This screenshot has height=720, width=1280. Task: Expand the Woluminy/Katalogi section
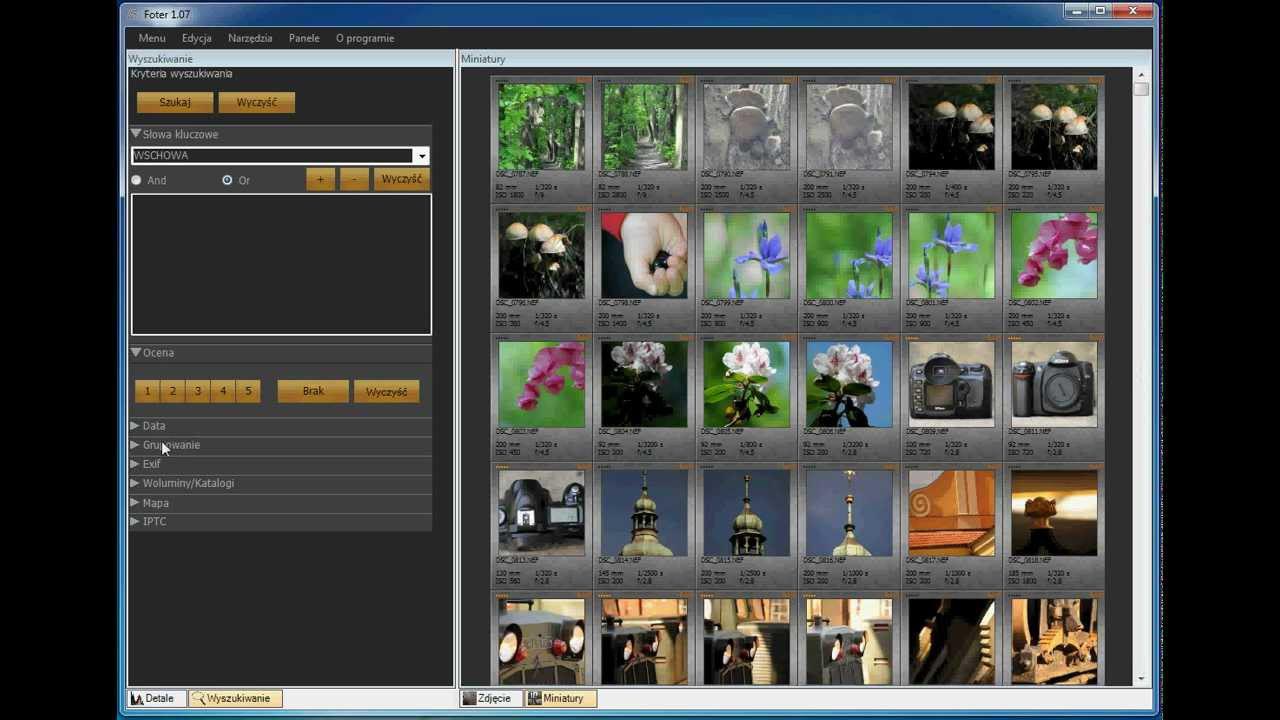[x=136, y=483]
